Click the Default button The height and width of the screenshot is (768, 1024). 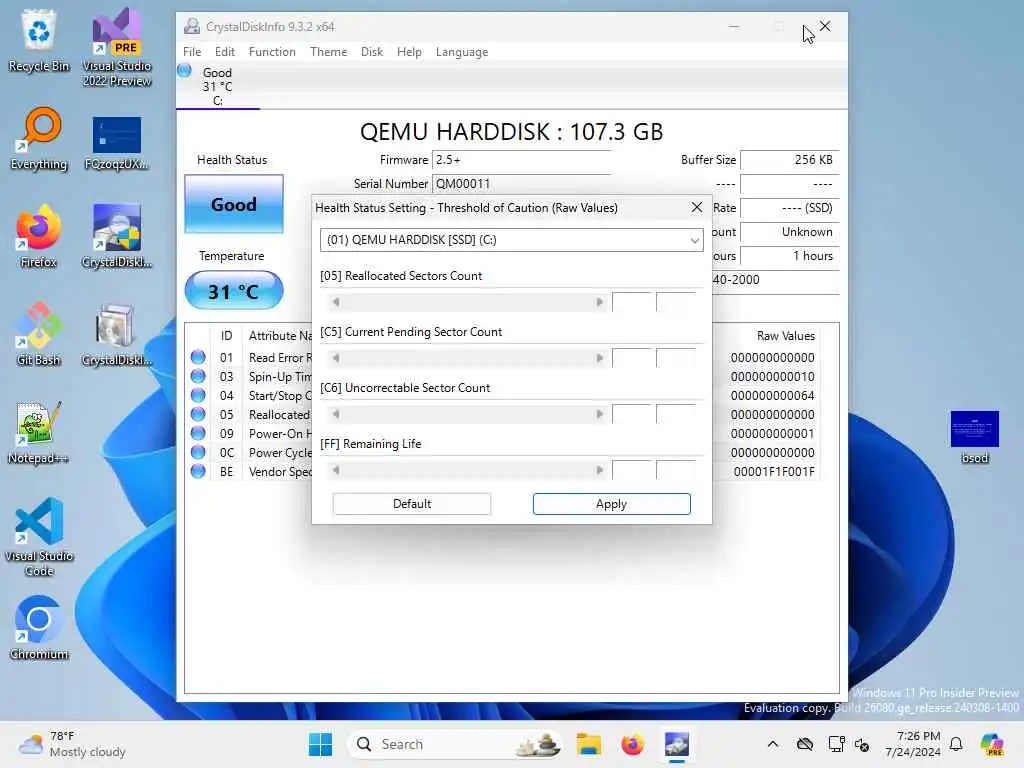(x=411, y=504)
